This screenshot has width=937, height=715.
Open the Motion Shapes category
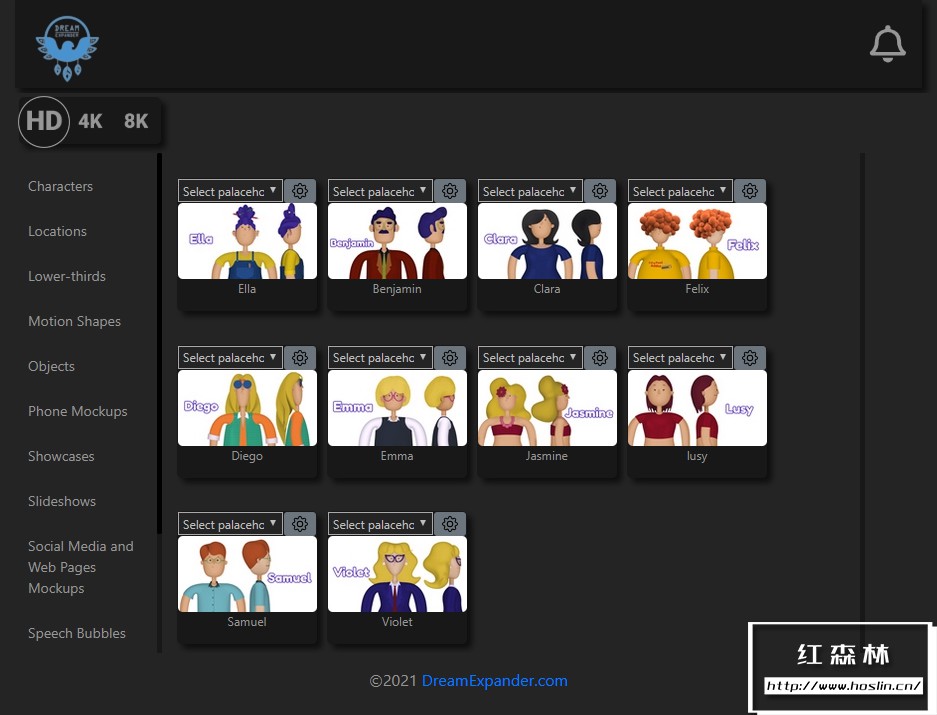(x=75, y=322)
